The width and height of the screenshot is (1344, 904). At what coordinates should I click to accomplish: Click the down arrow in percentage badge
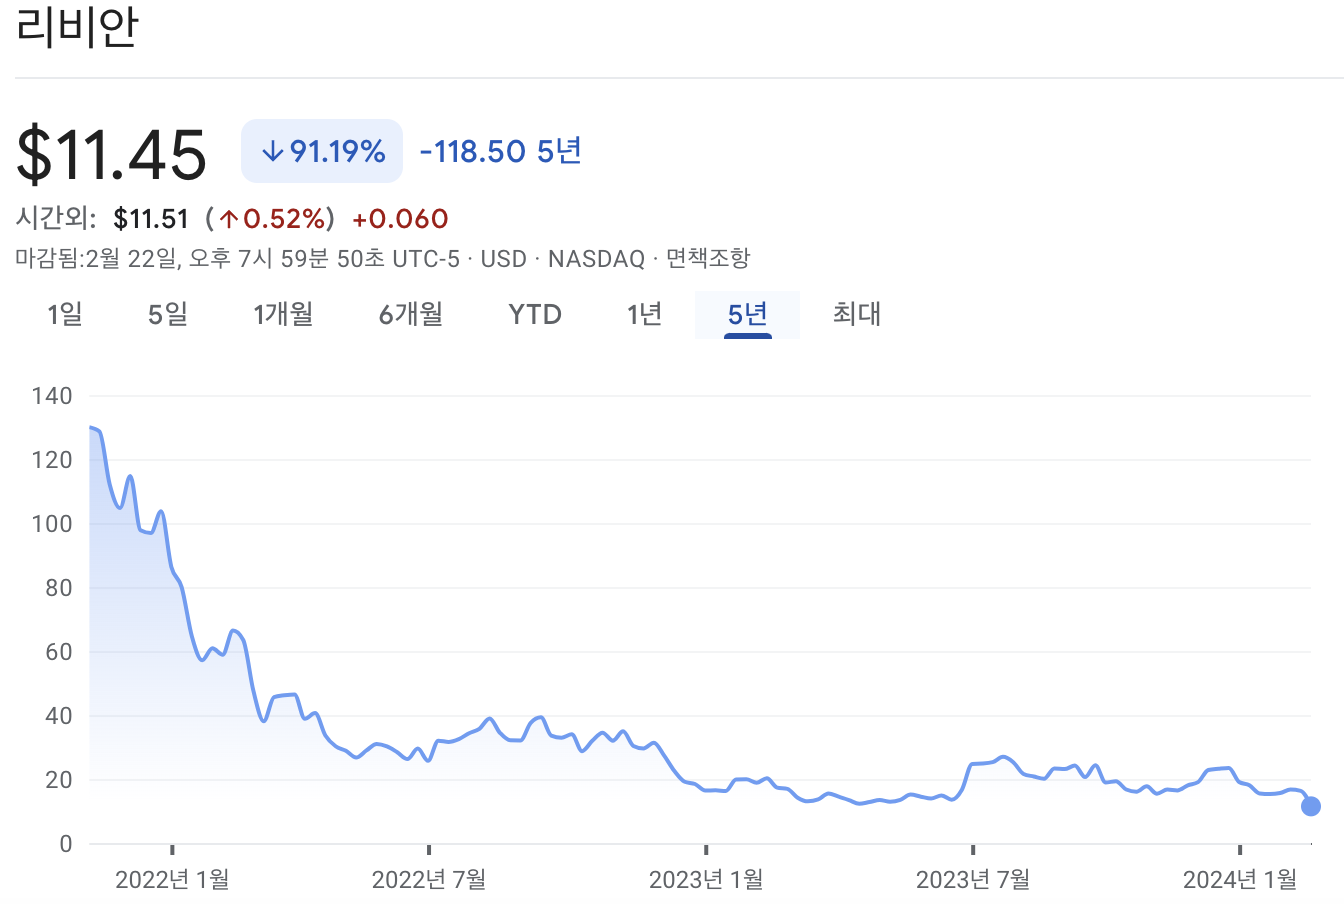pos(272,151)
